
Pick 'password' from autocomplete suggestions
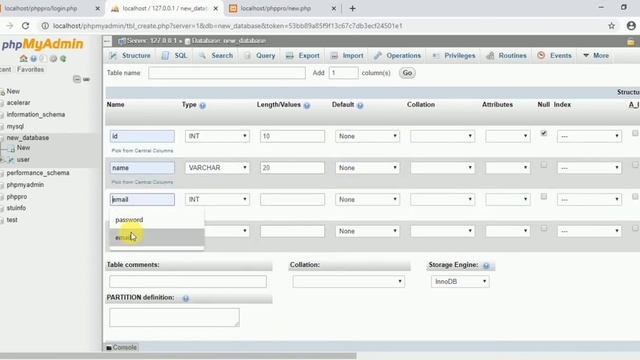(157, 220)
